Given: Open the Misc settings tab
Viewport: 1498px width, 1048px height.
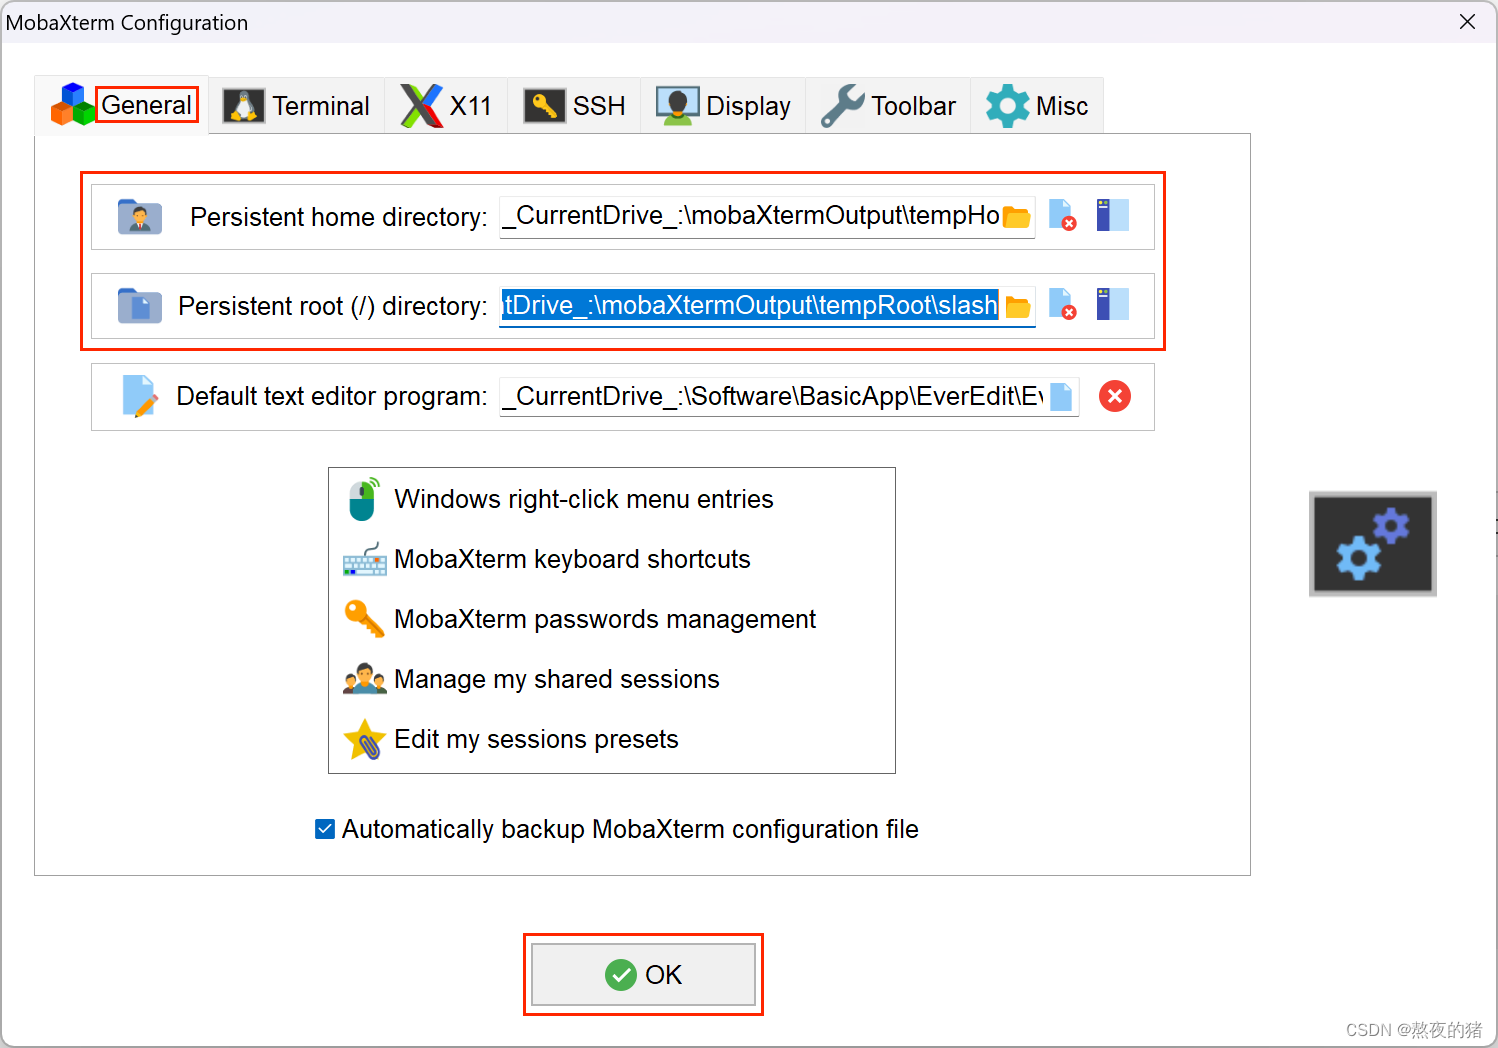Looking at the screenshot, I should pyautogui.click(x=1037, y=105).
